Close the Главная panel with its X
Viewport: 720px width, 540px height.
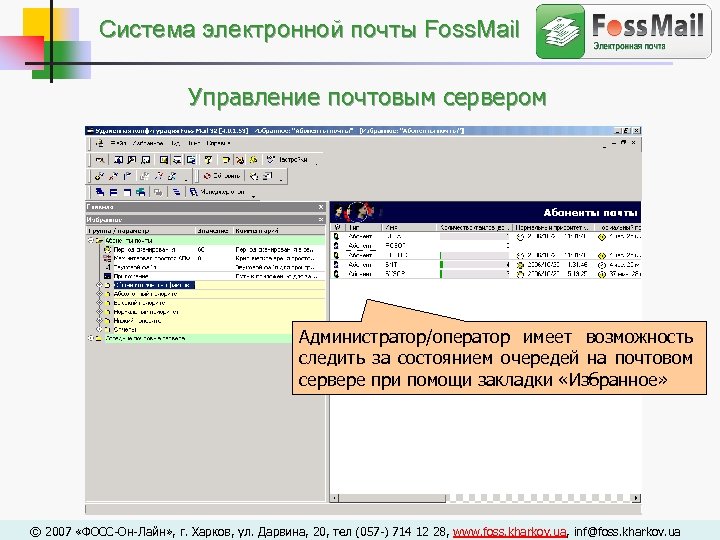[321, 207]
